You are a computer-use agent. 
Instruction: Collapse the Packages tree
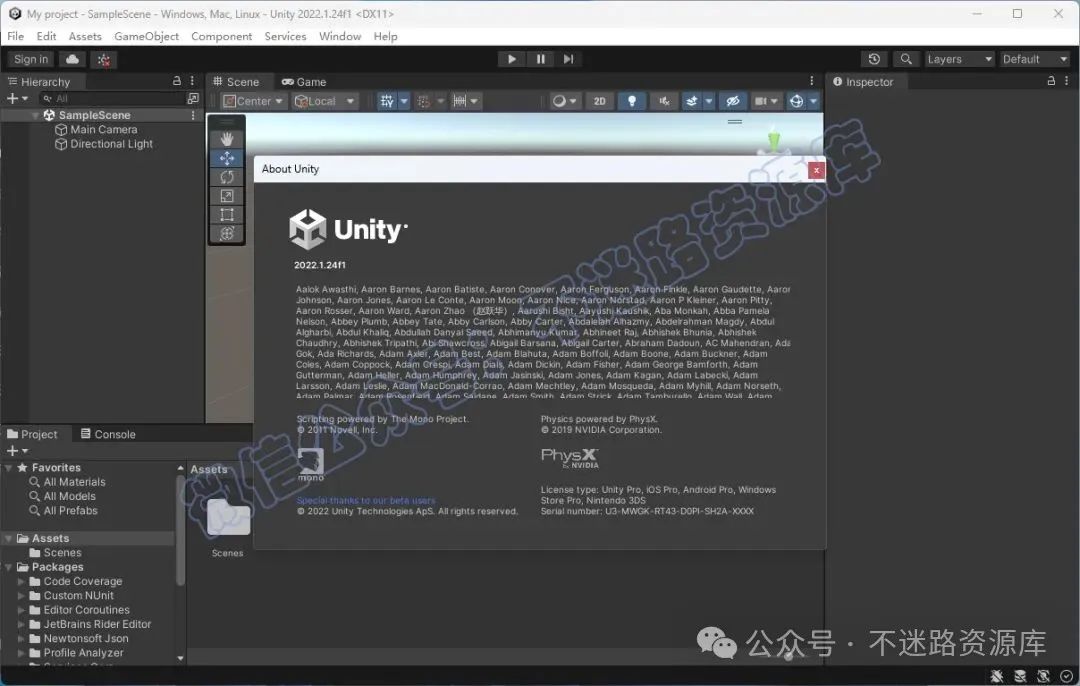point(8,568)
